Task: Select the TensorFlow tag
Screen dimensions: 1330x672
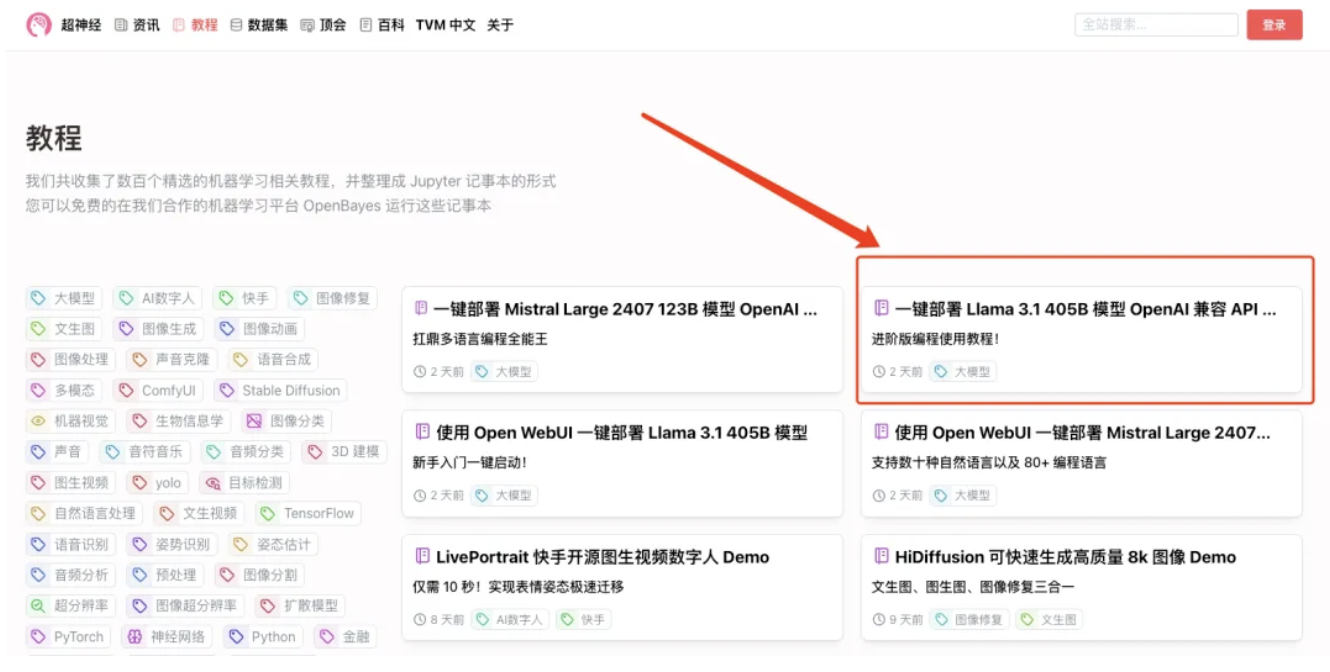Action: click(308, 514)
